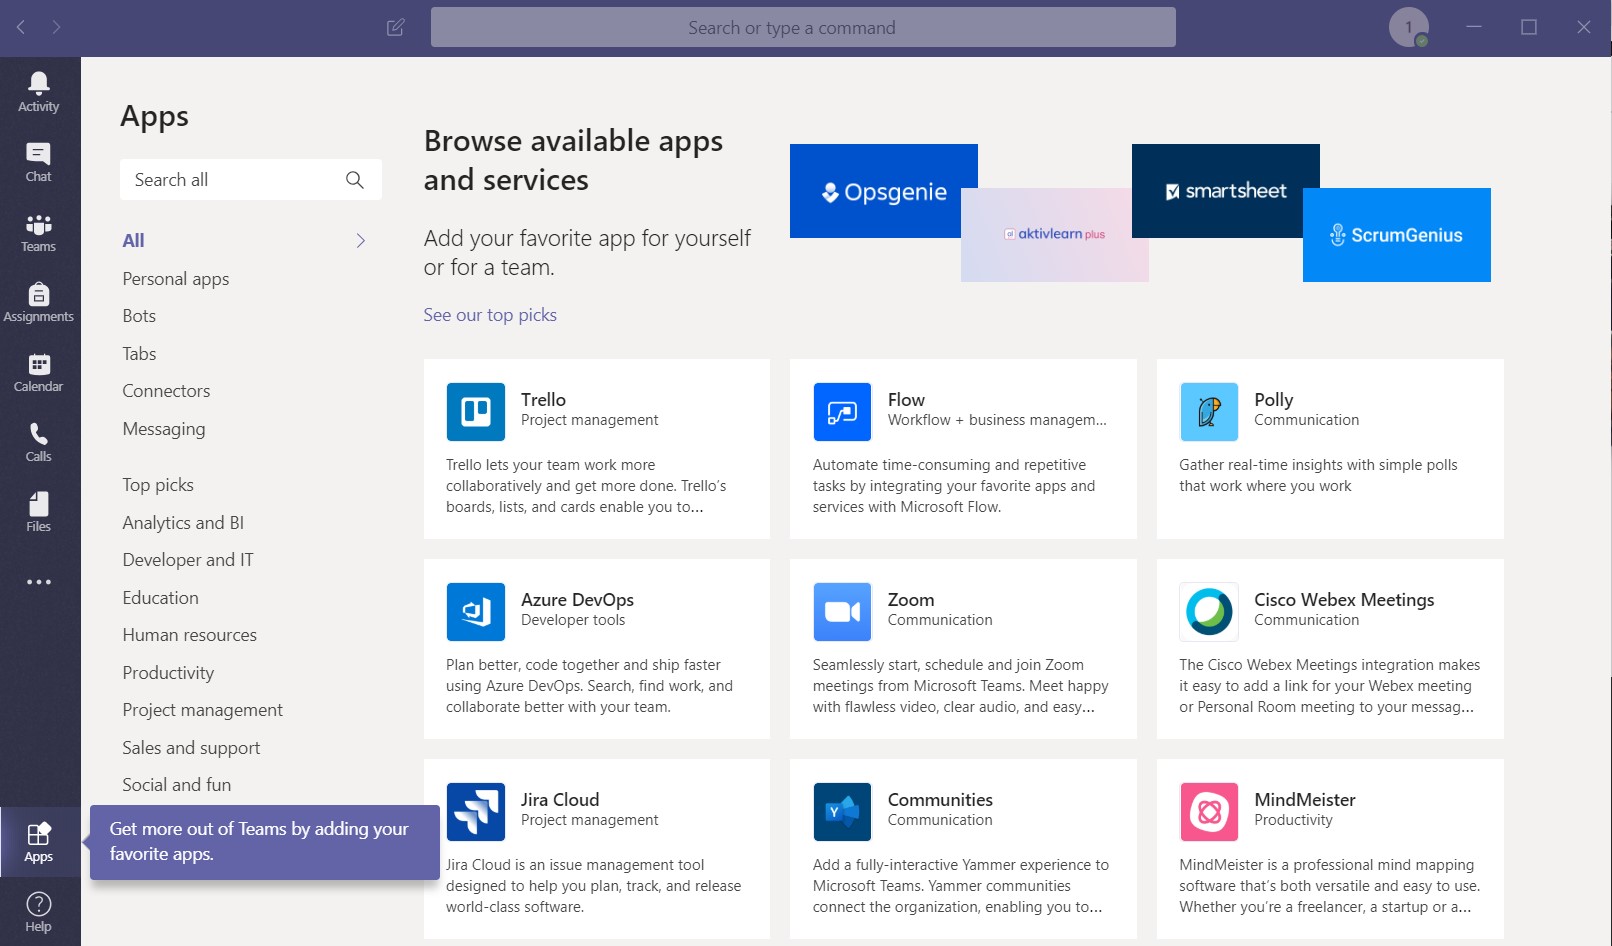Select Personal apps category
The width and height of the screenshot is (1612, 946).
[176, 279]
